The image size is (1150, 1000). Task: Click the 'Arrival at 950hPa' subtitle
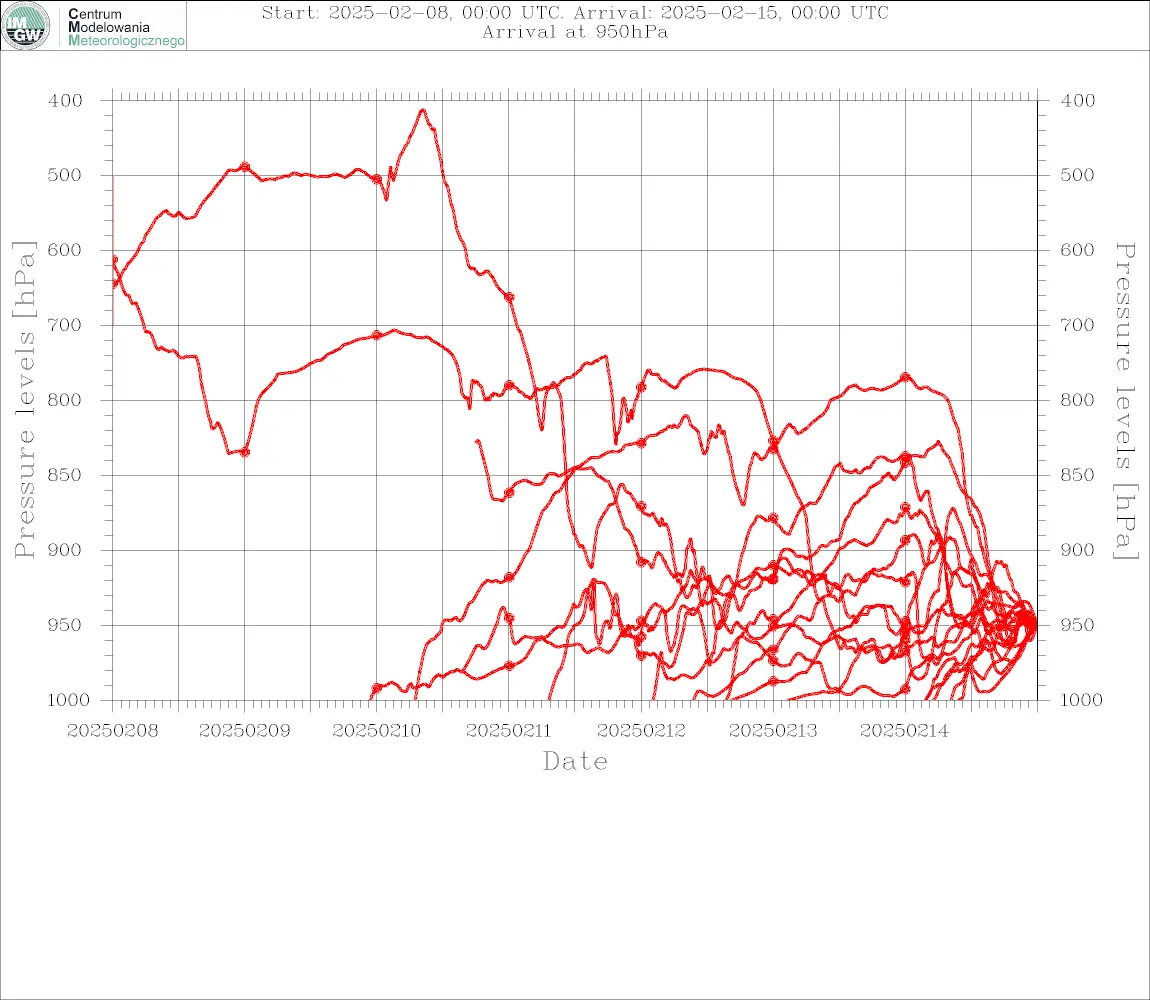[x=575, y=32]
